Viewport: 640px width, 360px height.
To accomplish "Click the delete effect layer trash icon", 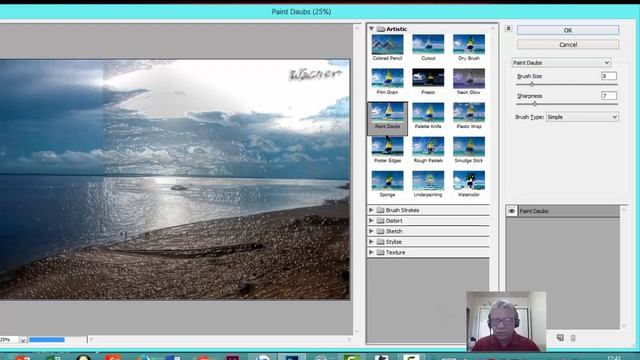I will click(573, 338).
